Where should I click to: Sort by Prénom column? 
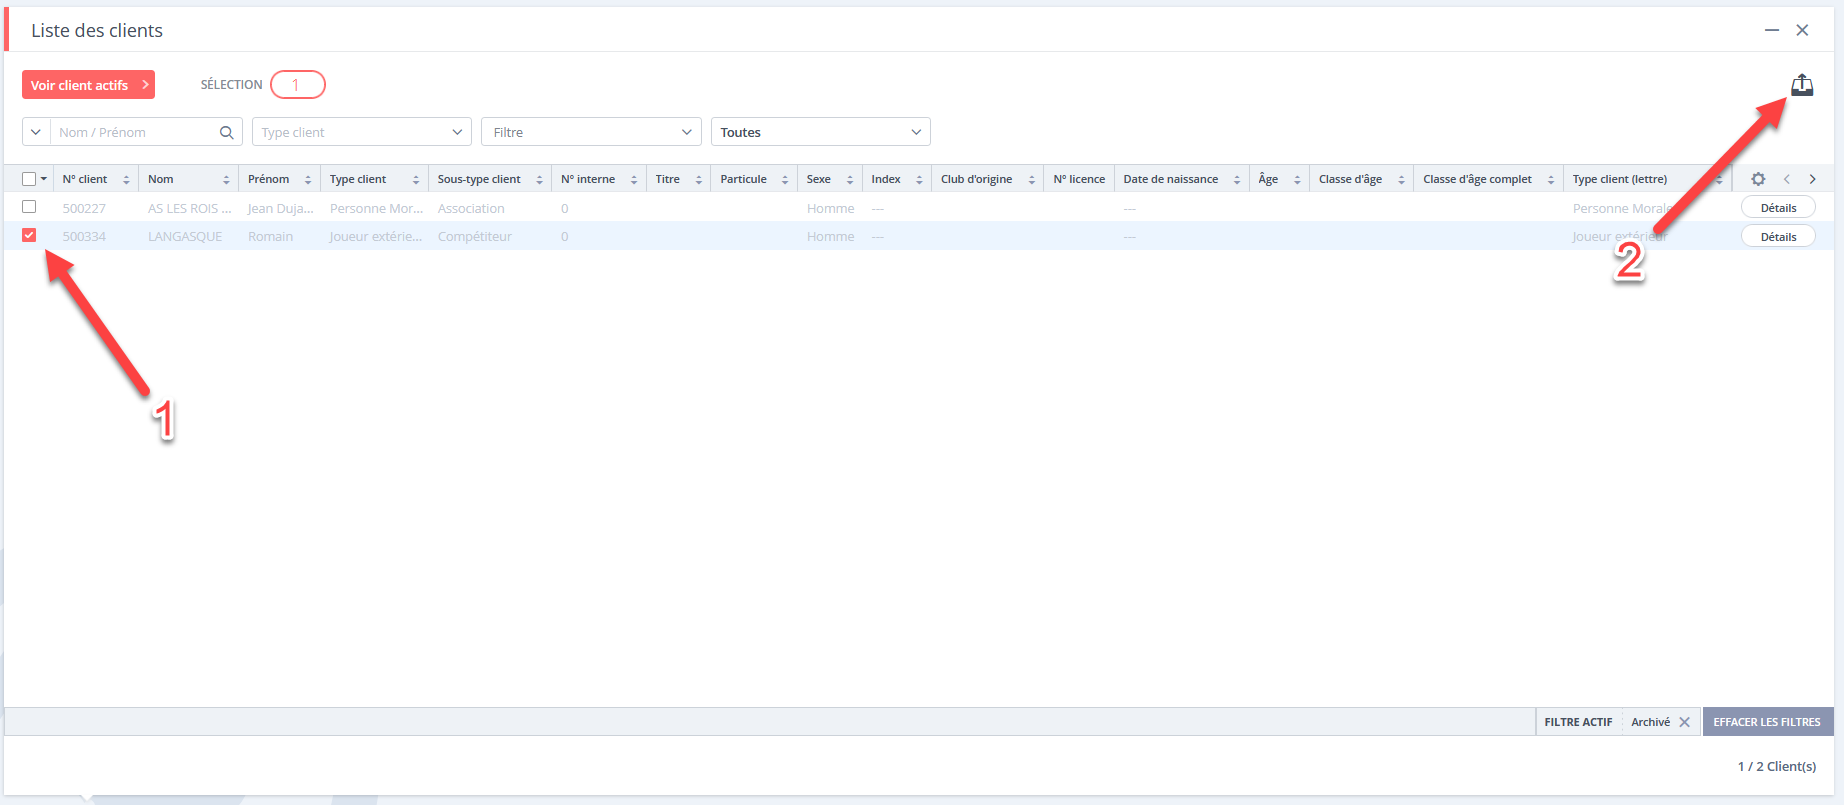[308, 180]
